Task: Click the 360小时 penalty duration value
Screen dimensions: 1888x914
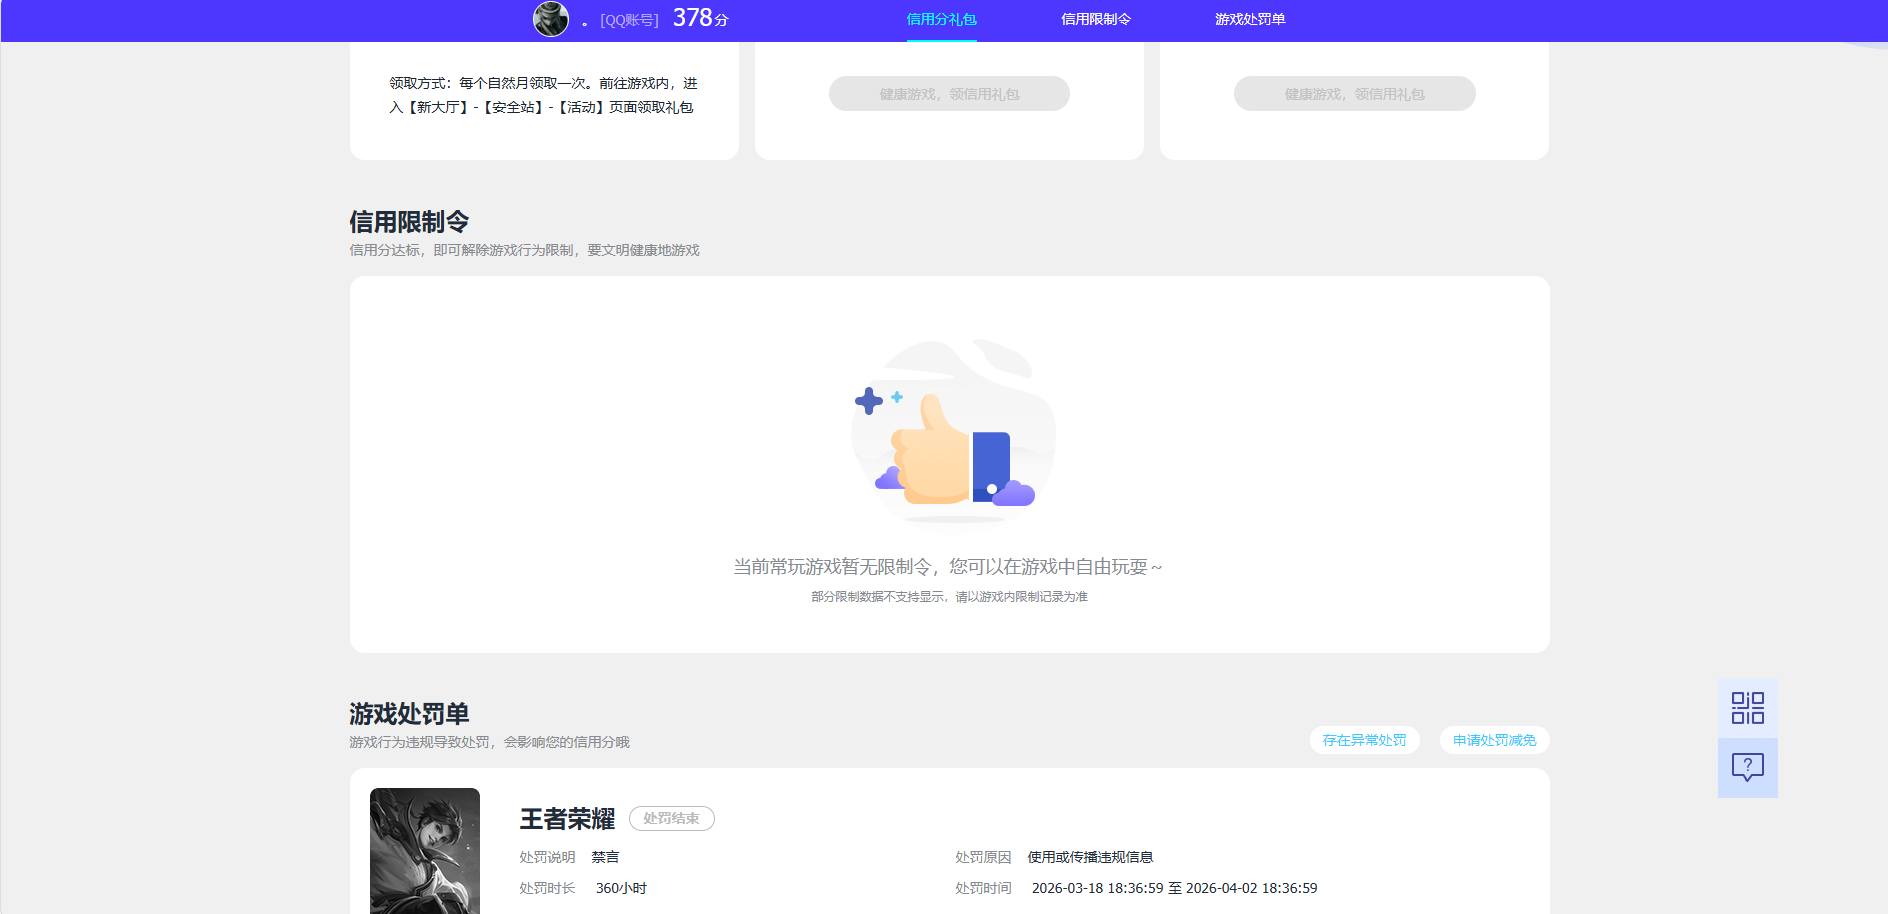Action: (x=621, y=888)
